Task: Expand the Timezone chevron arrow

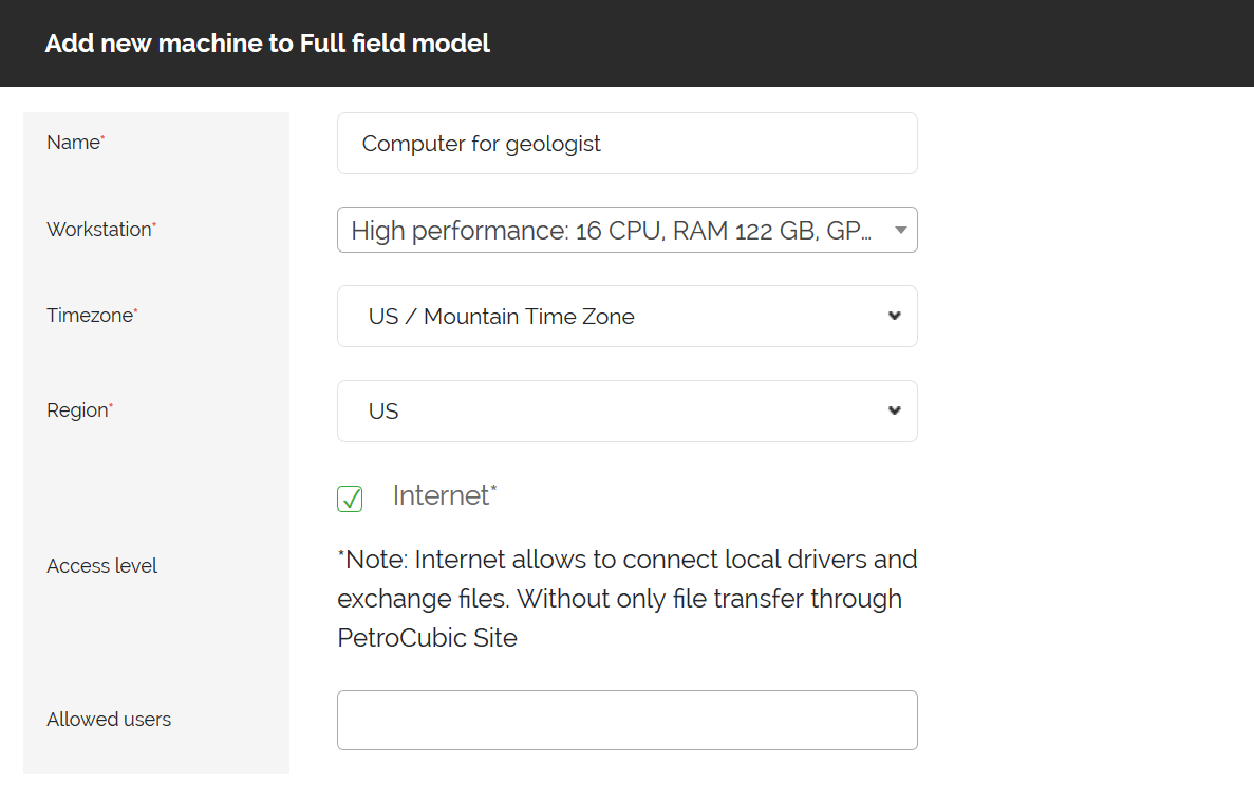Action: point(894,316)
